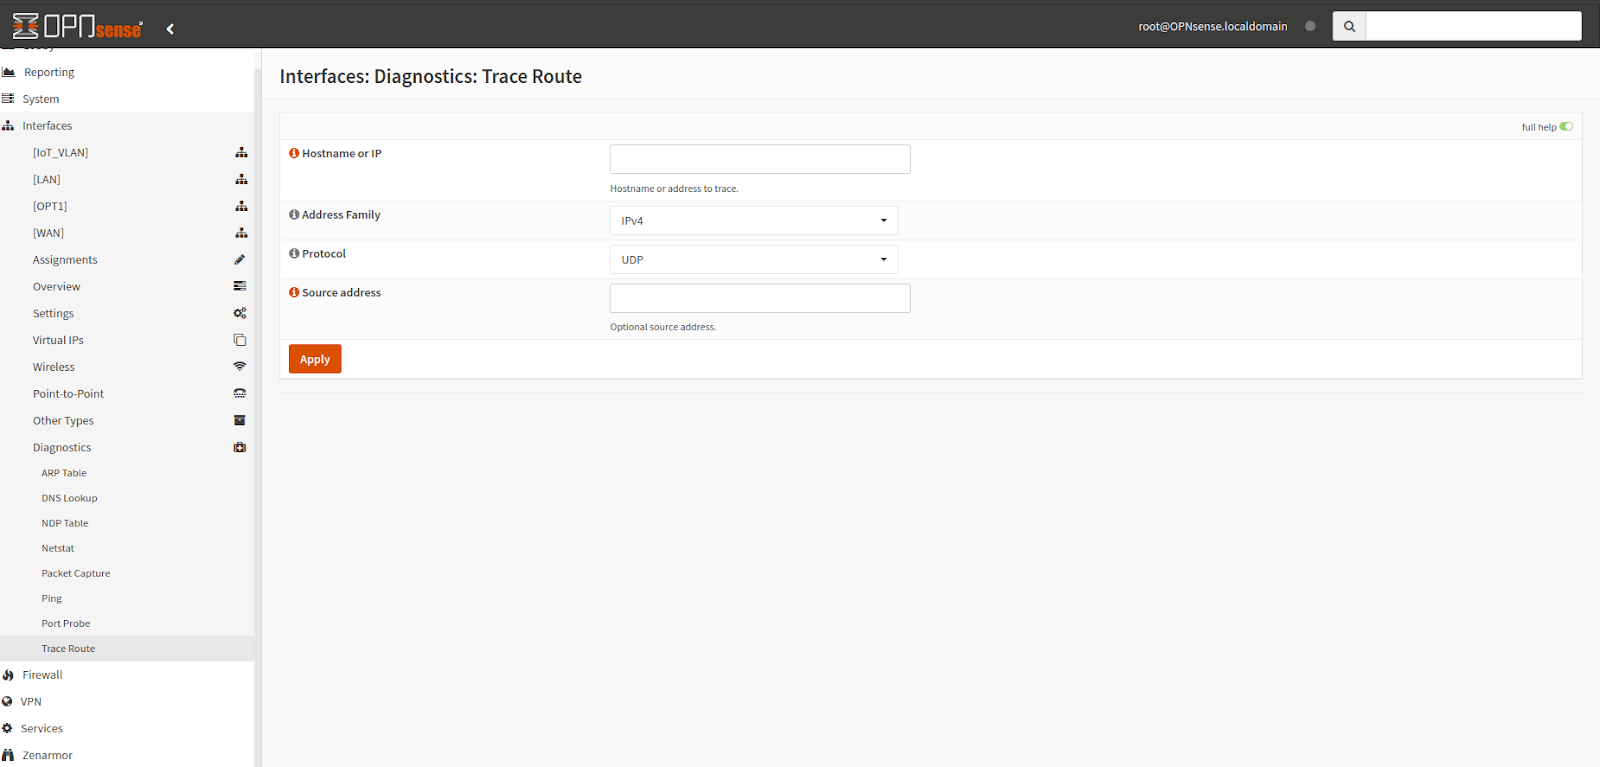Click the IoT_VLAN network icon

tap(241, 152)
